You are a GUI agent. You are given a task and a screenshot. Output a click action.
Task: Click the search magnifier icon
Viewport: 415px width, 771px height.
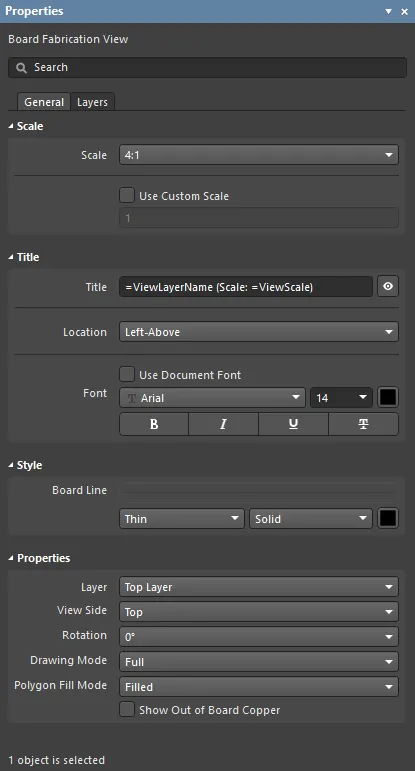tap(21, 68)
